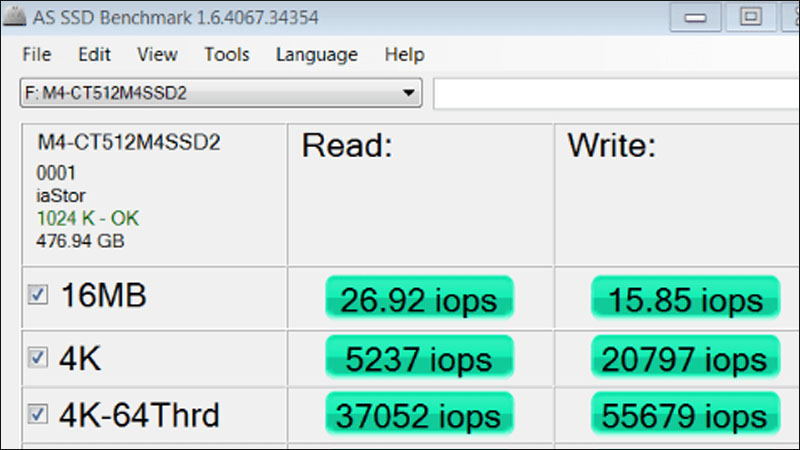Click the 16MB test label

tap(104, 295)
